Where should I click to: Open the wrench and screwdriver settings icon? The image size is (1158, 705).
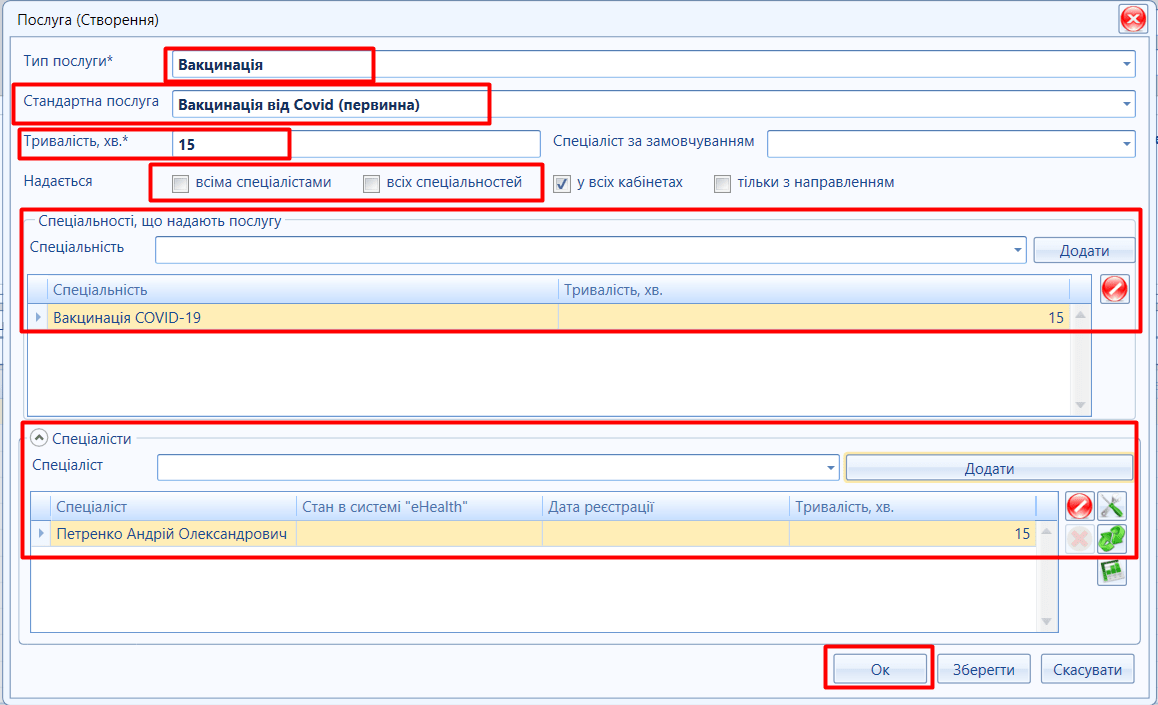1111,506
